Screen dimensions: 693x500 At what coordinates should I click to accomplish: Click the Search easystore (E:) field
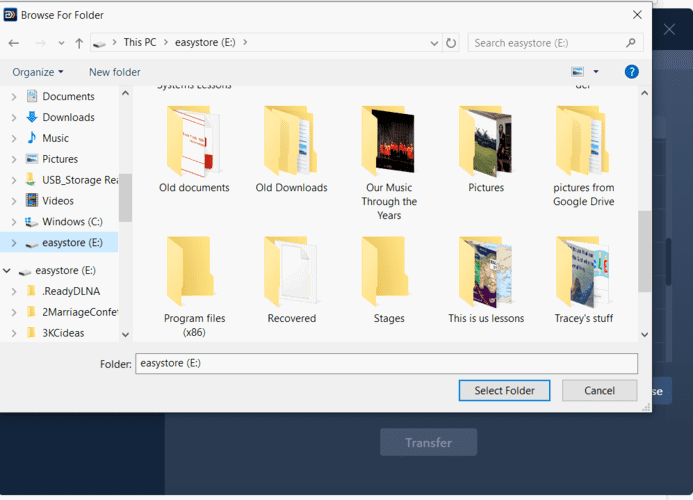555,43
